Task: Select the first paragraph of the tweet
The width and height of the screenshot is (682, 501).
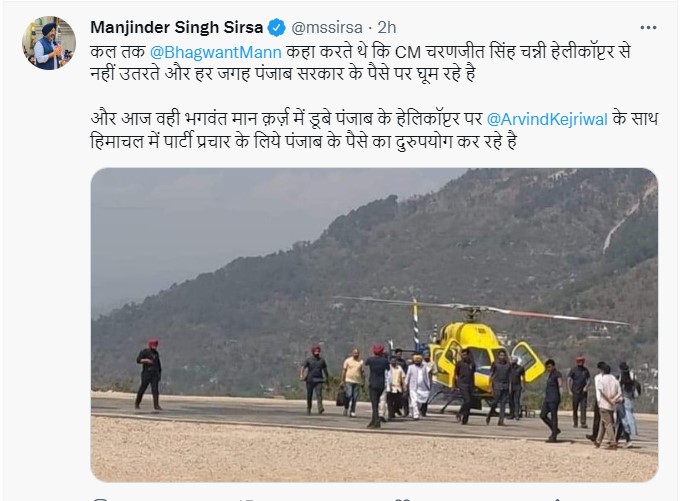Action: click(360, 63)
